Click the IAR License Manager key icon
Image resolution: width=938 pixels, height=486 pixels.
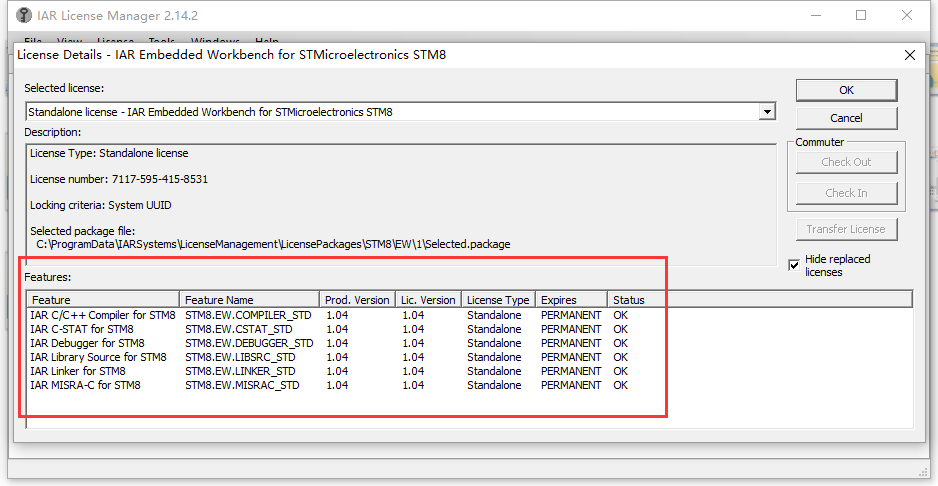point(23,15)
